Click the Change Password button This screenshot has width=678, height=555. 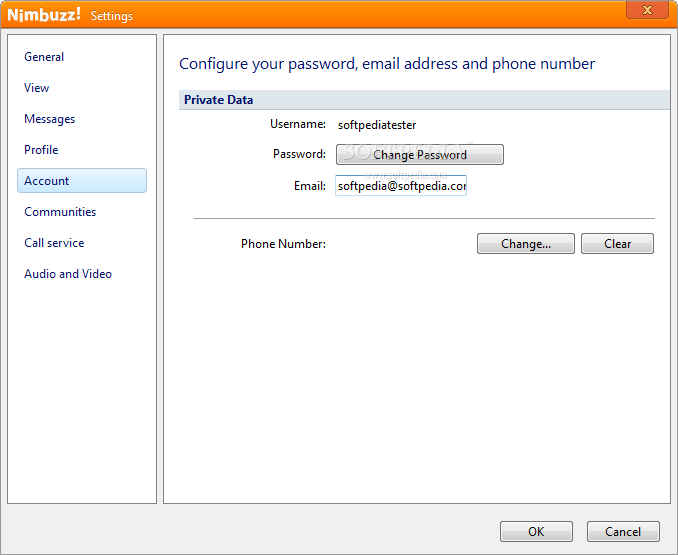(419, 155)
